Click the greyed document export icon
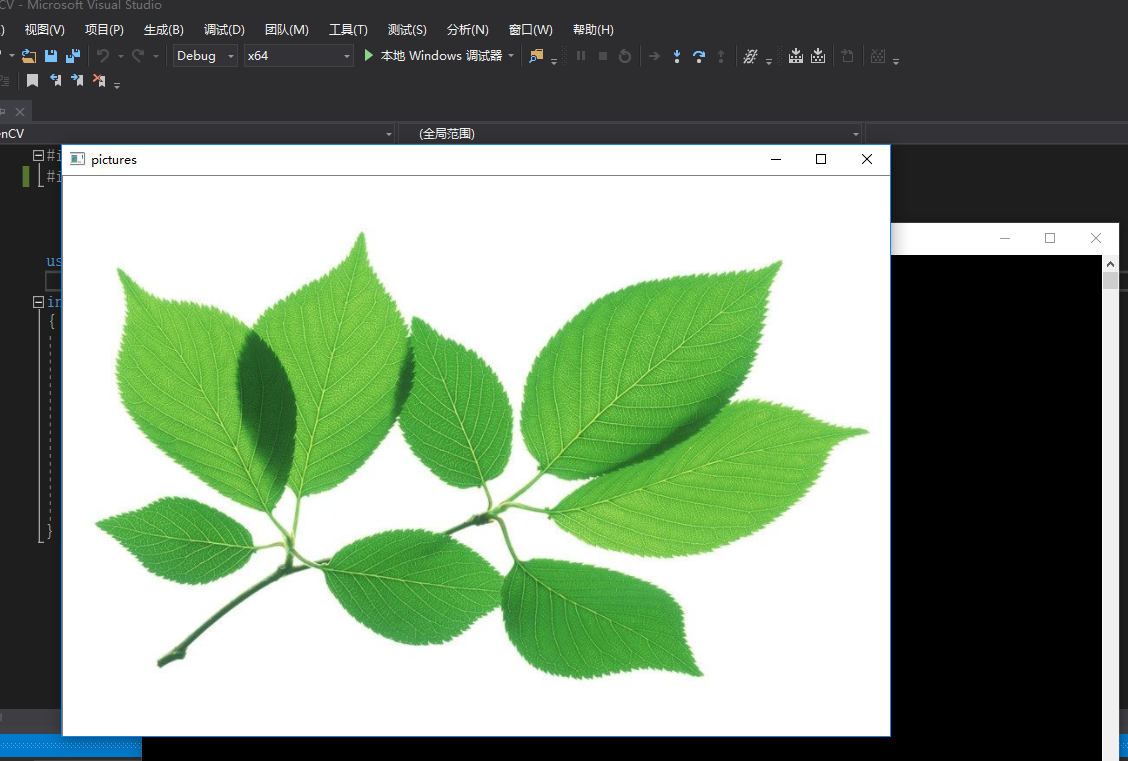This screenshot has width=1128, height=761. pos(847,55)
